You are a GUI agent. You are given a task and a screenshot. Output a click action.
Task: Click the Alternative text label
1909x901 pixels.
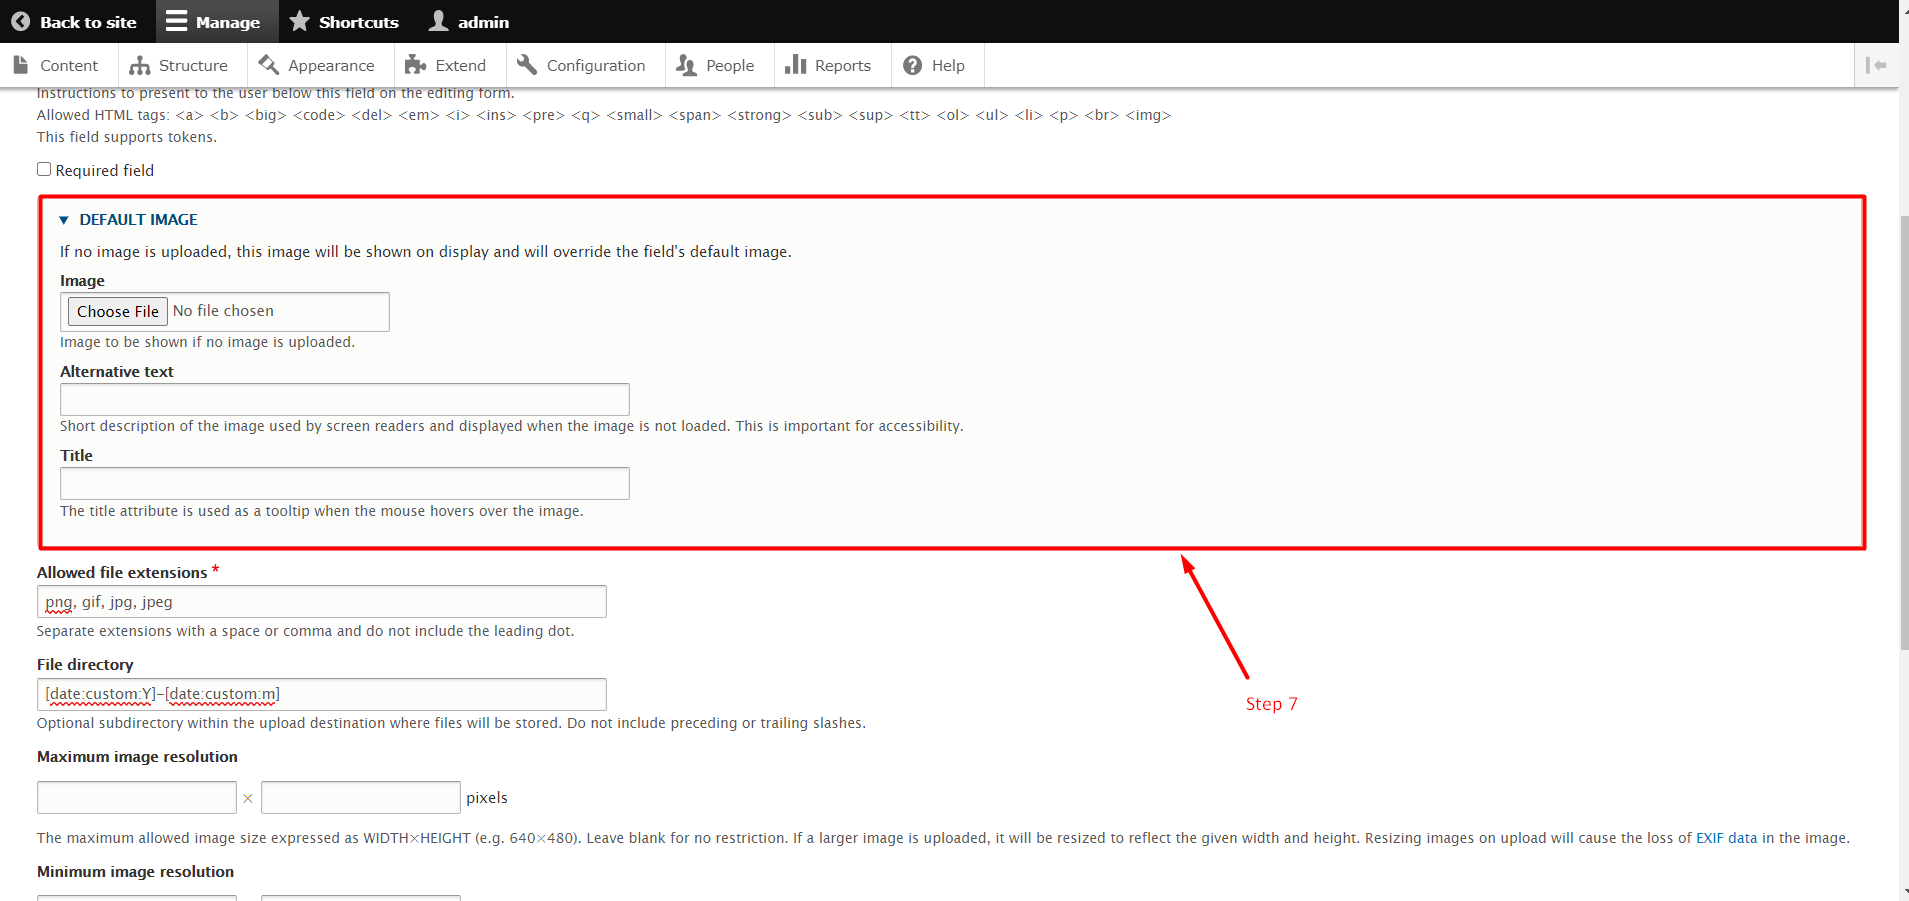(116, 371)
